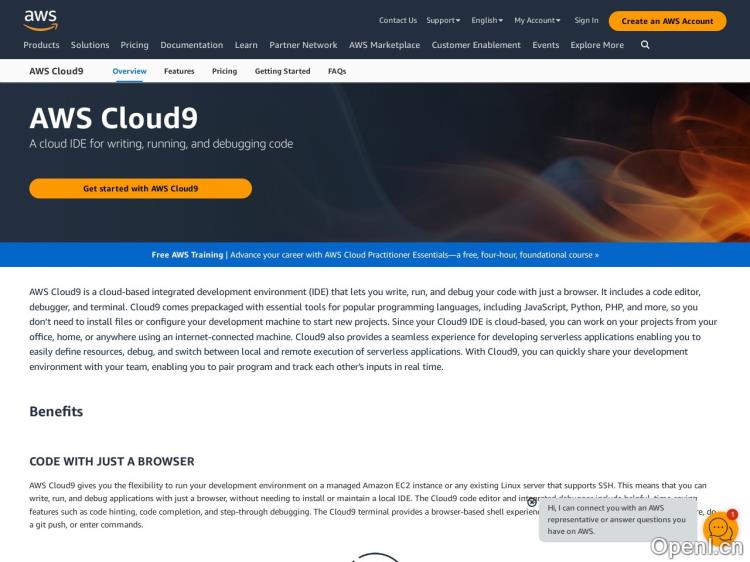Expand the English language dropdown

click(x=487, y=21)
